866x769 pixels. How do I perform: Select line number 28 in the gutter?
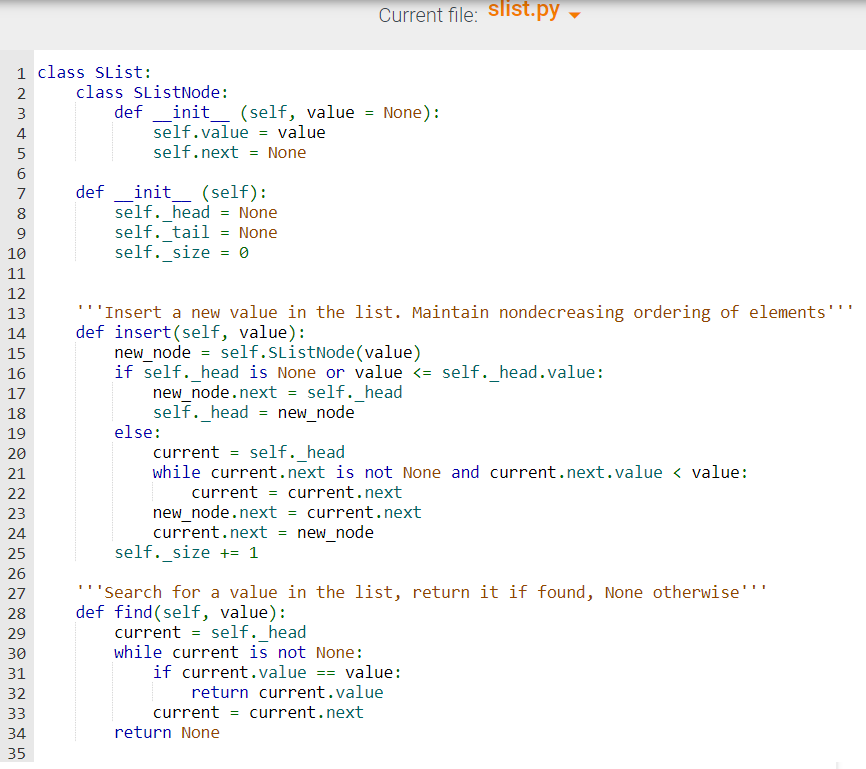(x=16, y=612)
